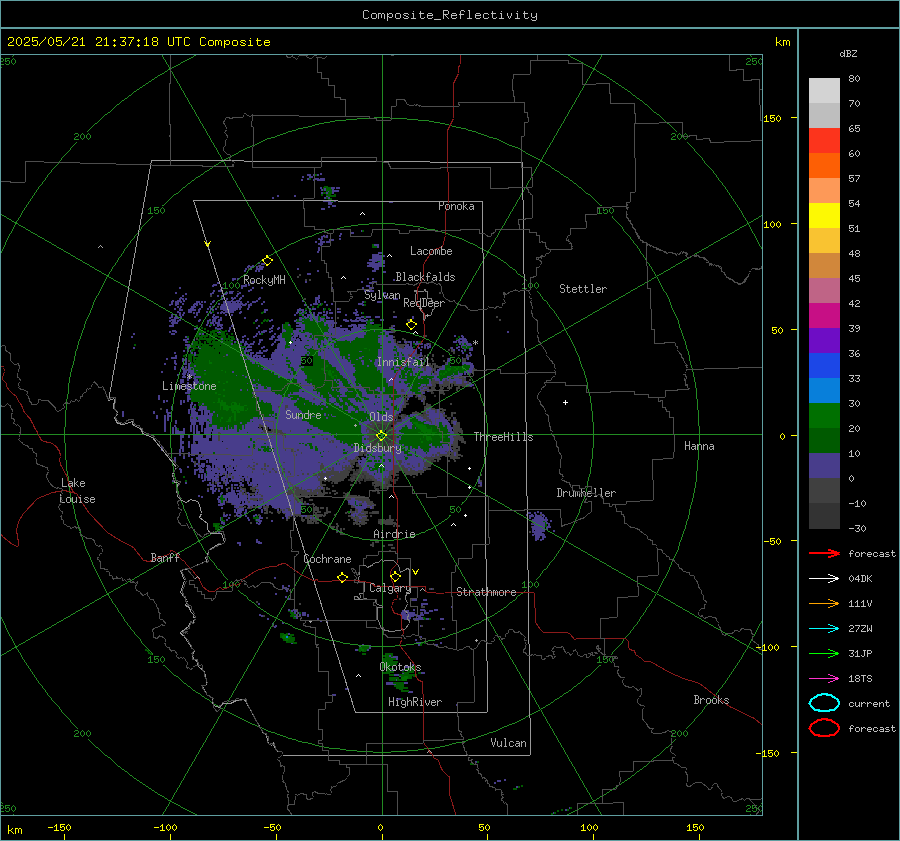Image resolution: width=900 pixels, height=841 pixels.
Task: Select the orange 111V arrow icon
Action: (824, 603)
